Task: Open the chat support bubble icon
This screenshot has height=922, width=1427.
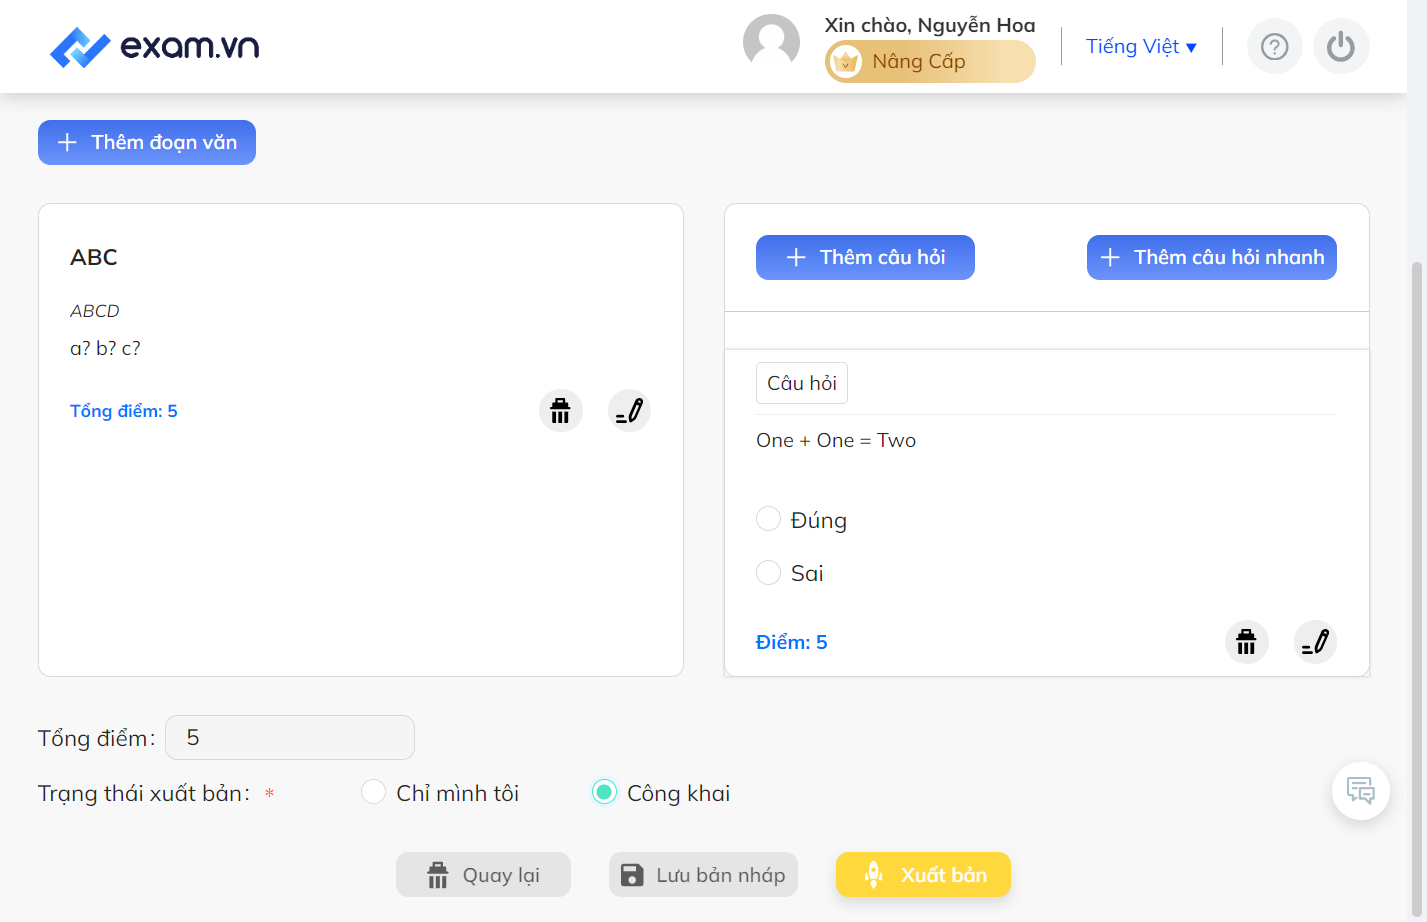Action: coord(1360,791)
